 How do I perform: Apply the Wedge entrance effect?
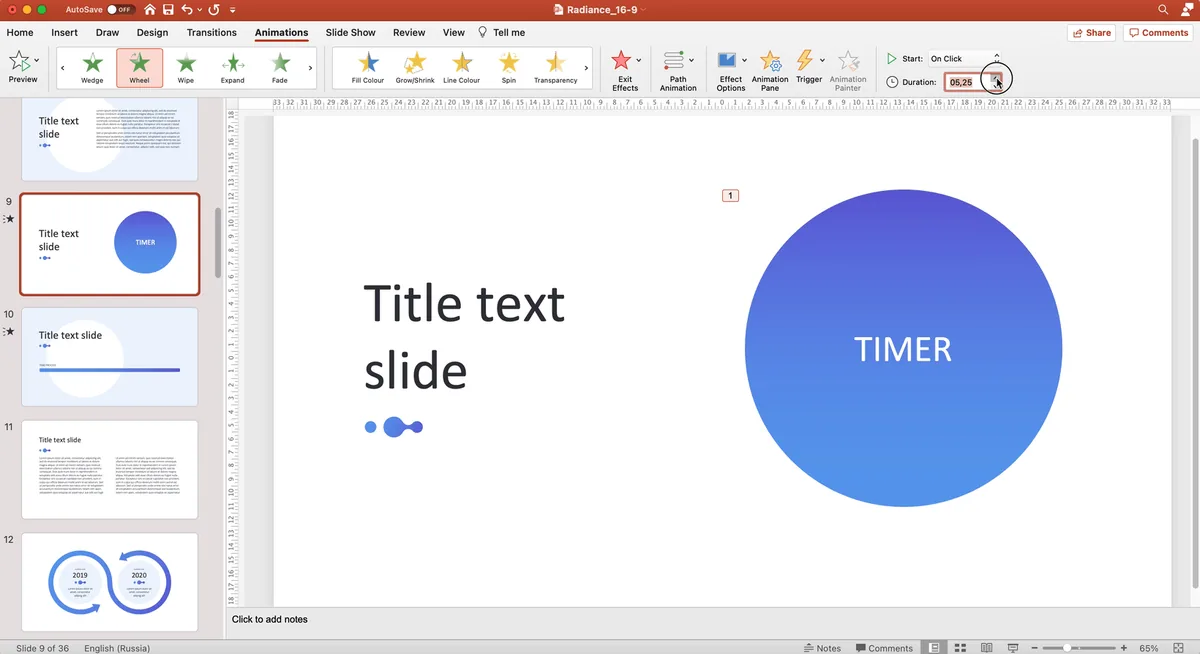coord(92,68)
